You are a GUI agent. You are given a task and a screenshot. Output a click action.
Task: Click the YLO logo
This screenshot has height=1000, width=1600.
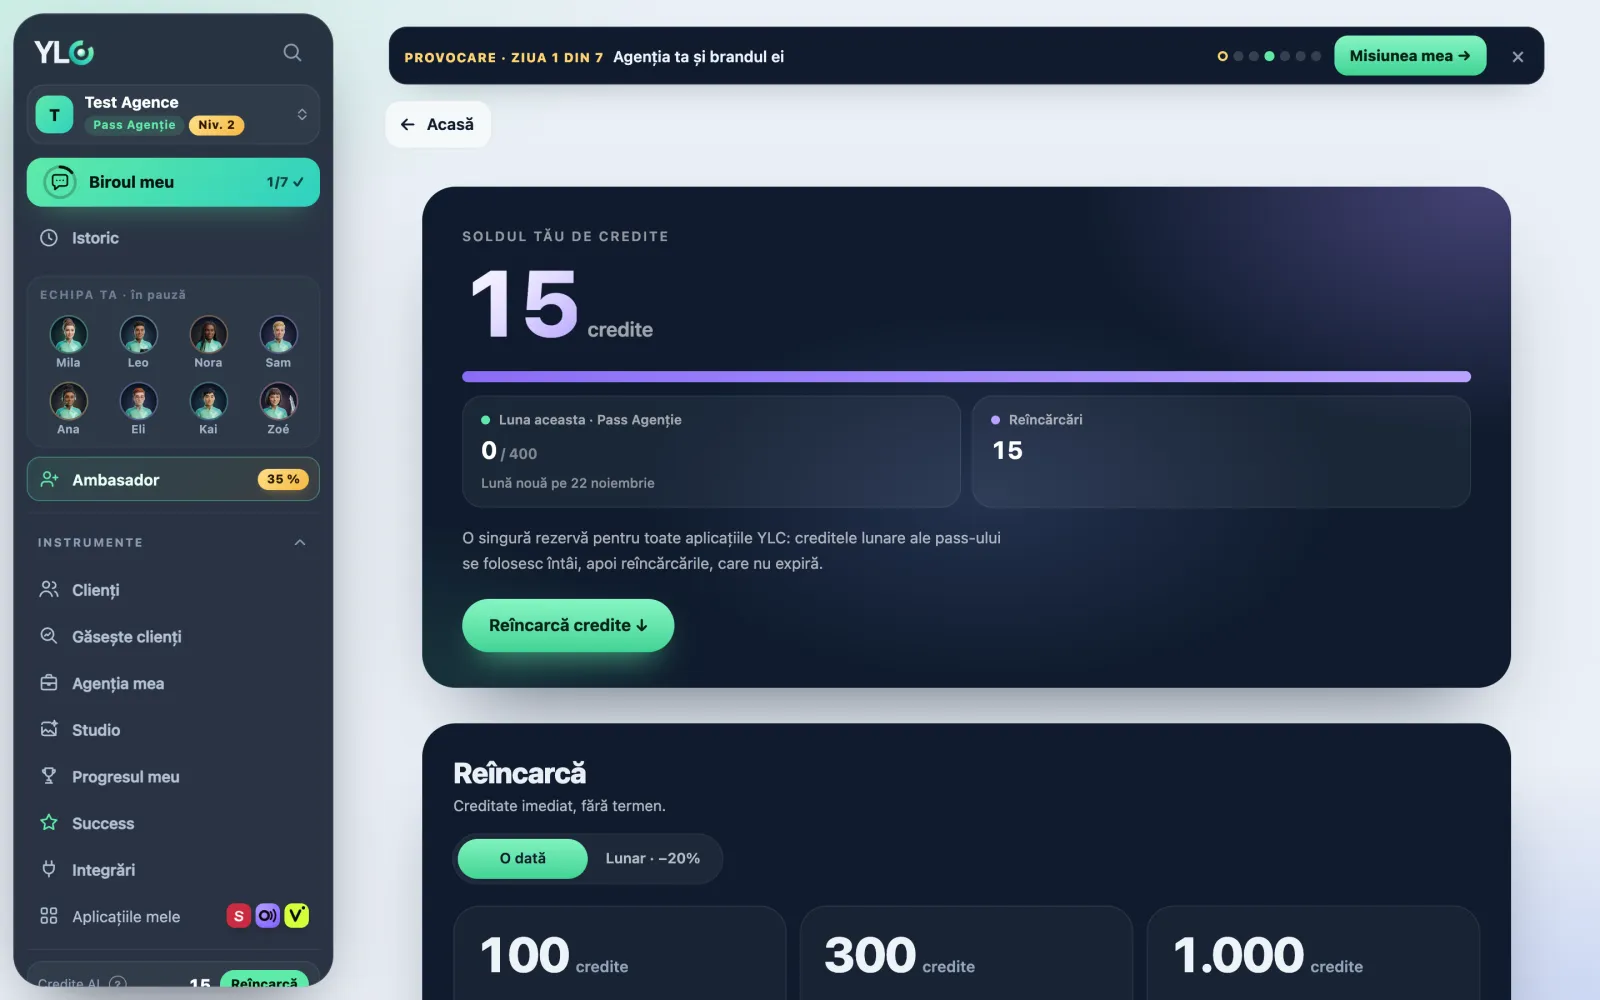click(64, 52)
